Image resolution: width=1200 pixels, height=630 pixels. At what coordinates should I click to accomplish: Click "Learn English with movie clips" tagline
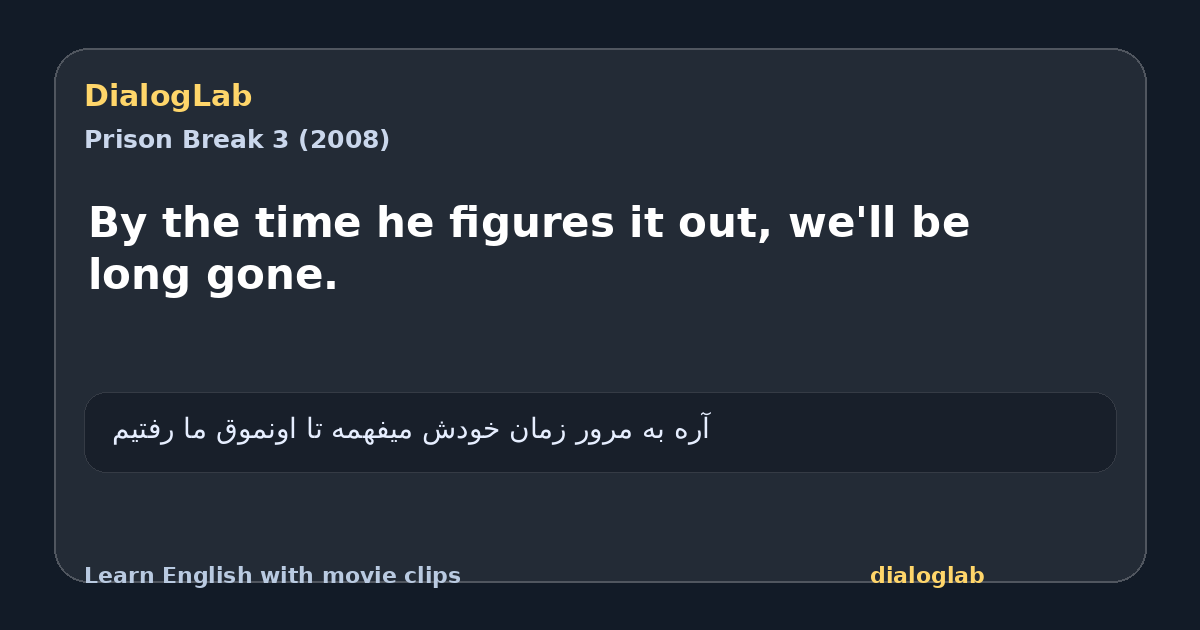pos(272,576)
